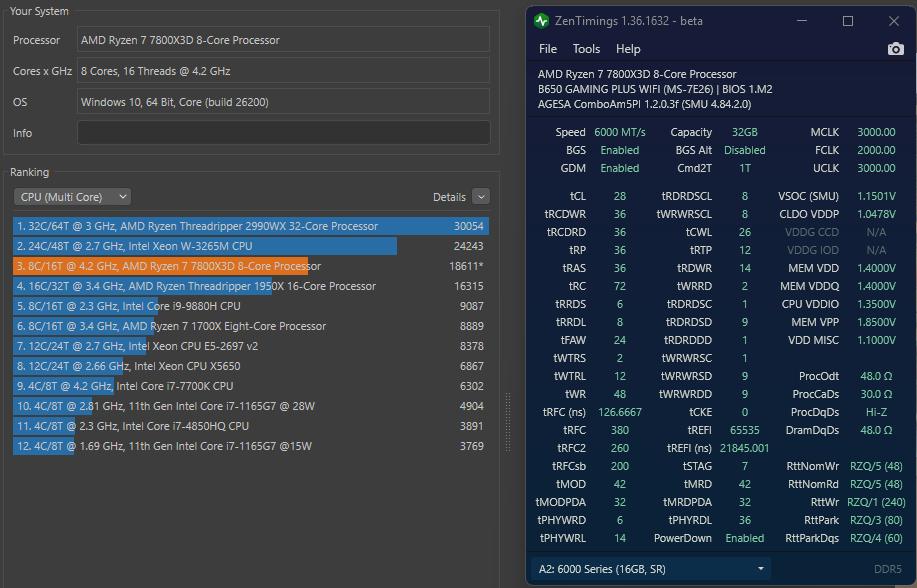The image size is (917, 588).
Task: Maximize the ZenTimings window
Action: pyautogui.click(x=848, y=21)
